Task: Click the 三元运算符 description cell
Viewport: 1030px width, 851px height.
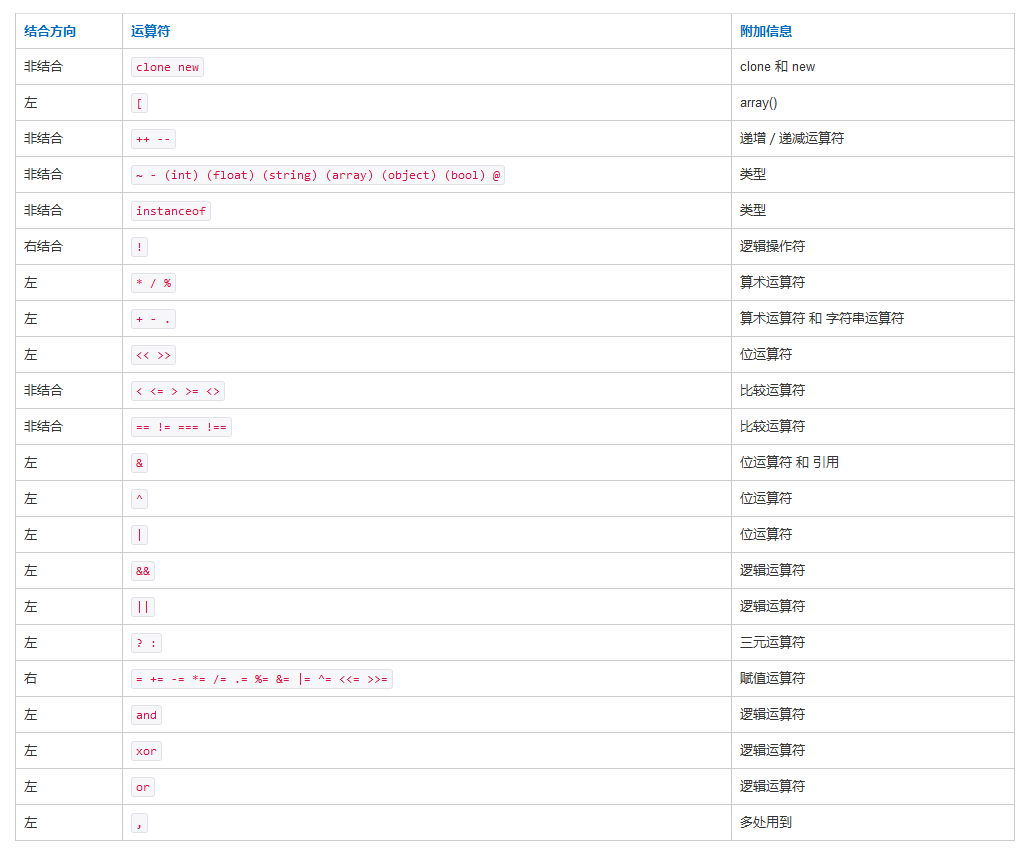Action: (772, 643)
